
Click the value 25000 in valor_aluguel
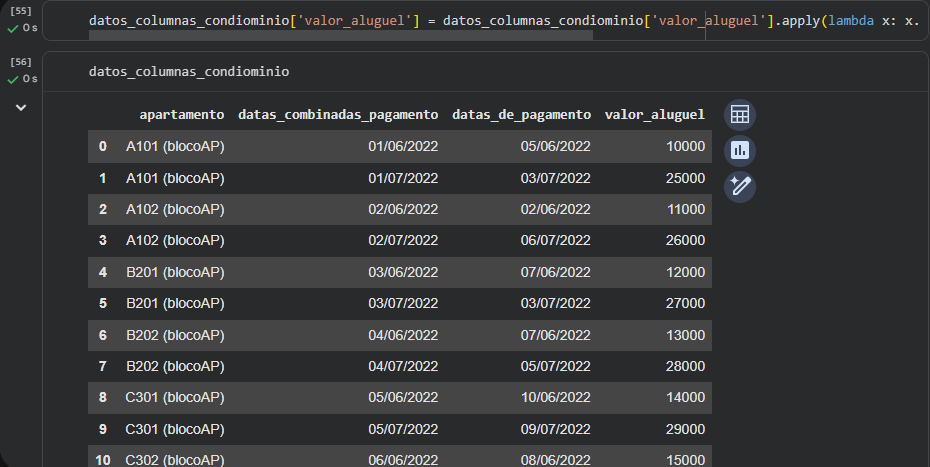click(685, 178)
